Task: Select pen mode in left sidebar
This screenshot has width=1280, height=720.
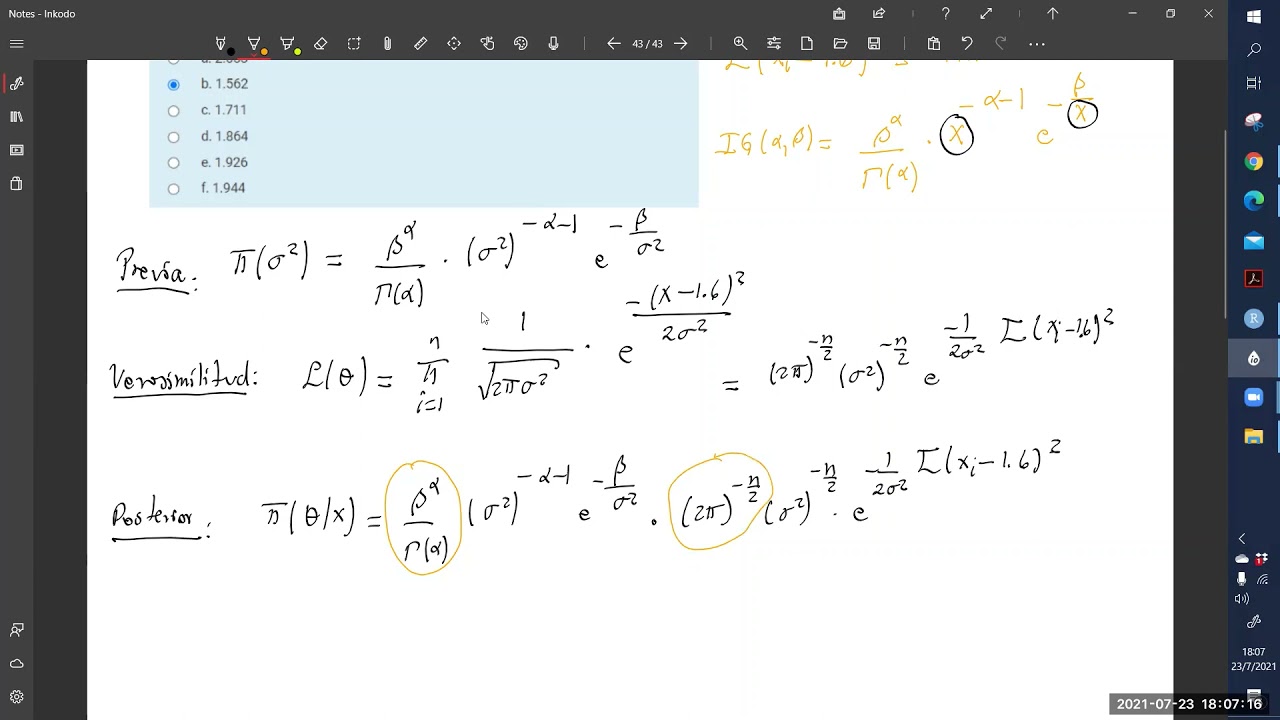Action: pos(16,84)
